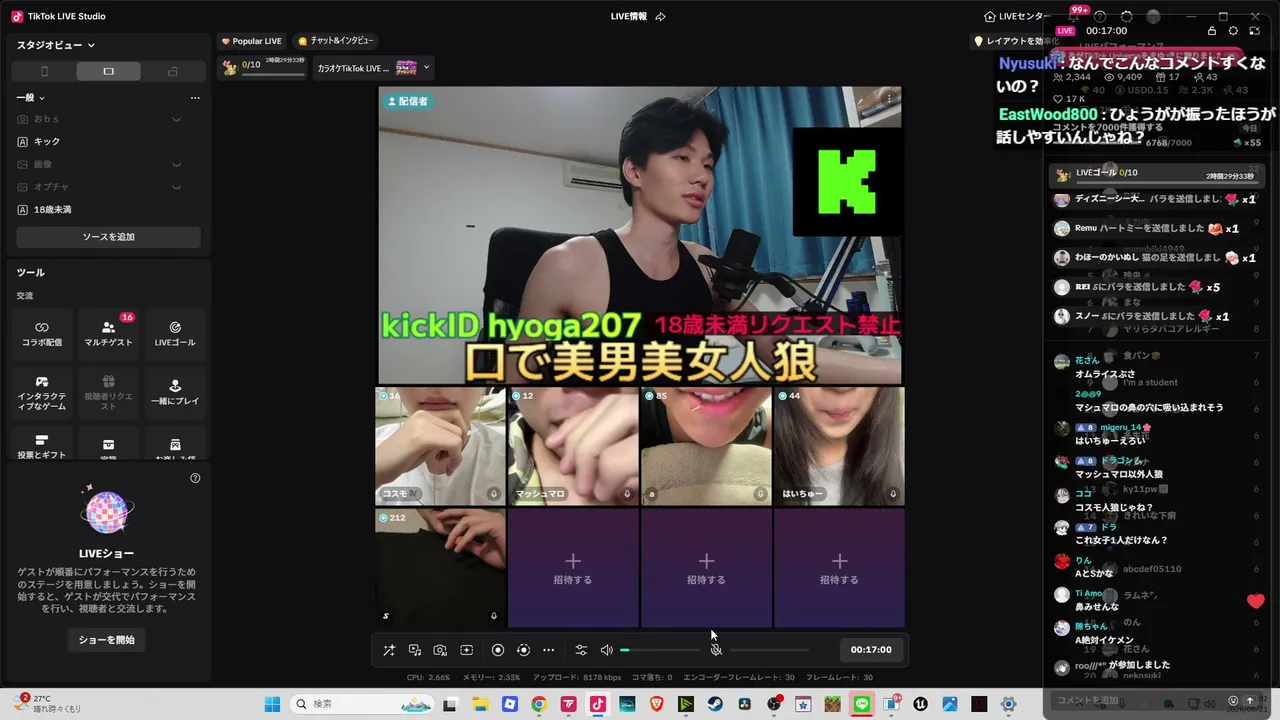Click the LIVE goal 0/10 progress widget

click(x=262, y=67)
